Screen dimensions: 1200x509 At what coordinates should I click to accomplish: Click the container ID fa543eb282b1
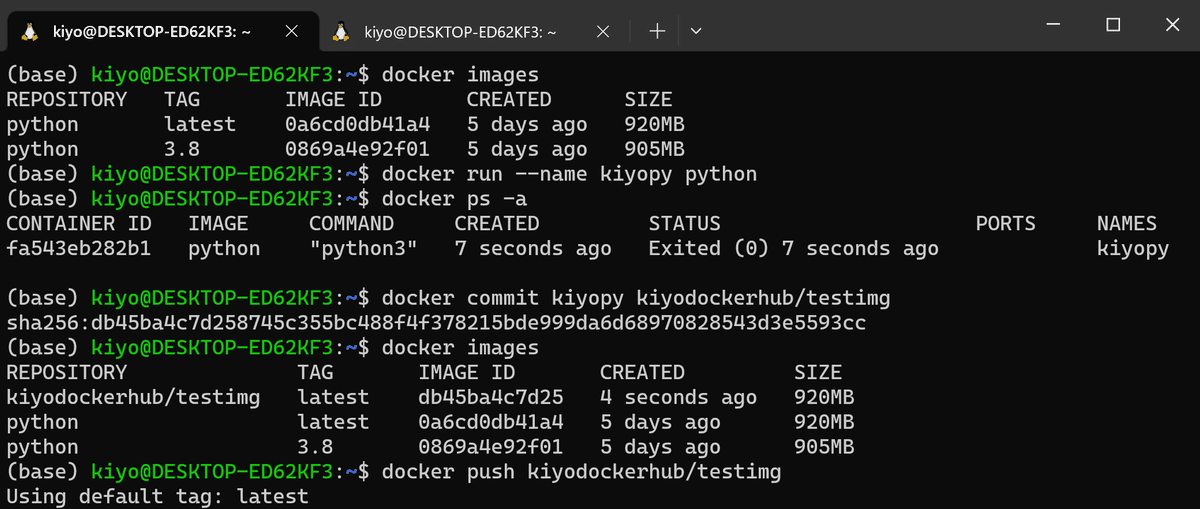[x=79, y=248]
